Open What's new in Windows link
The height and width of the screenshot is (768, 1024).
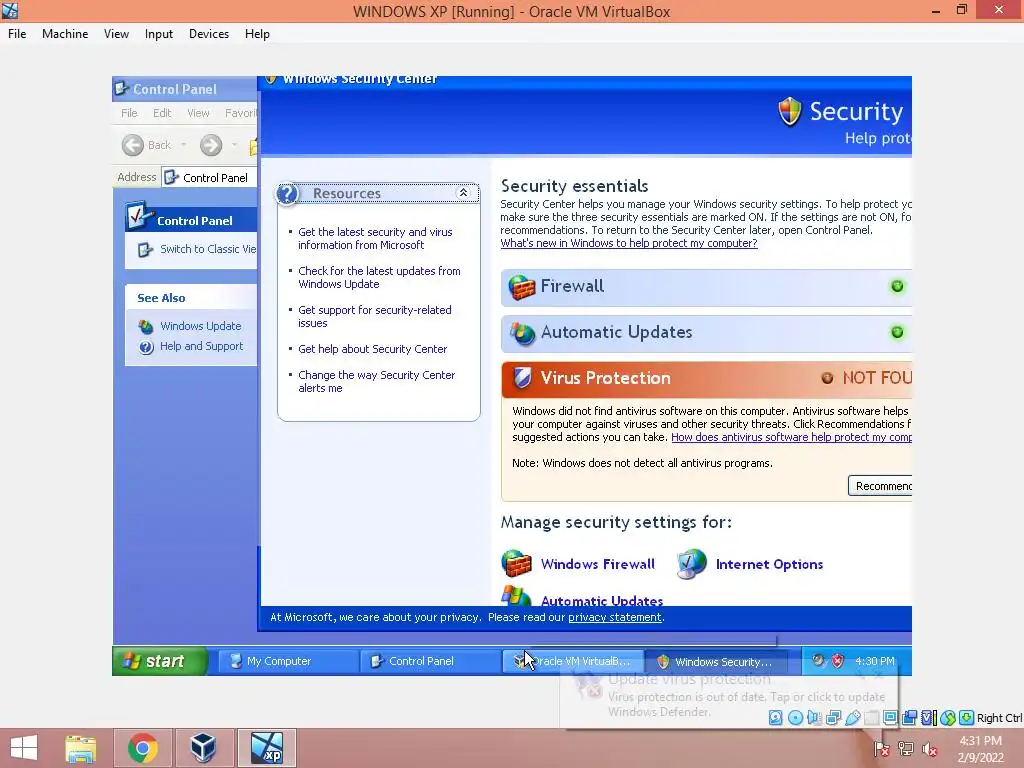click(629, 243)
